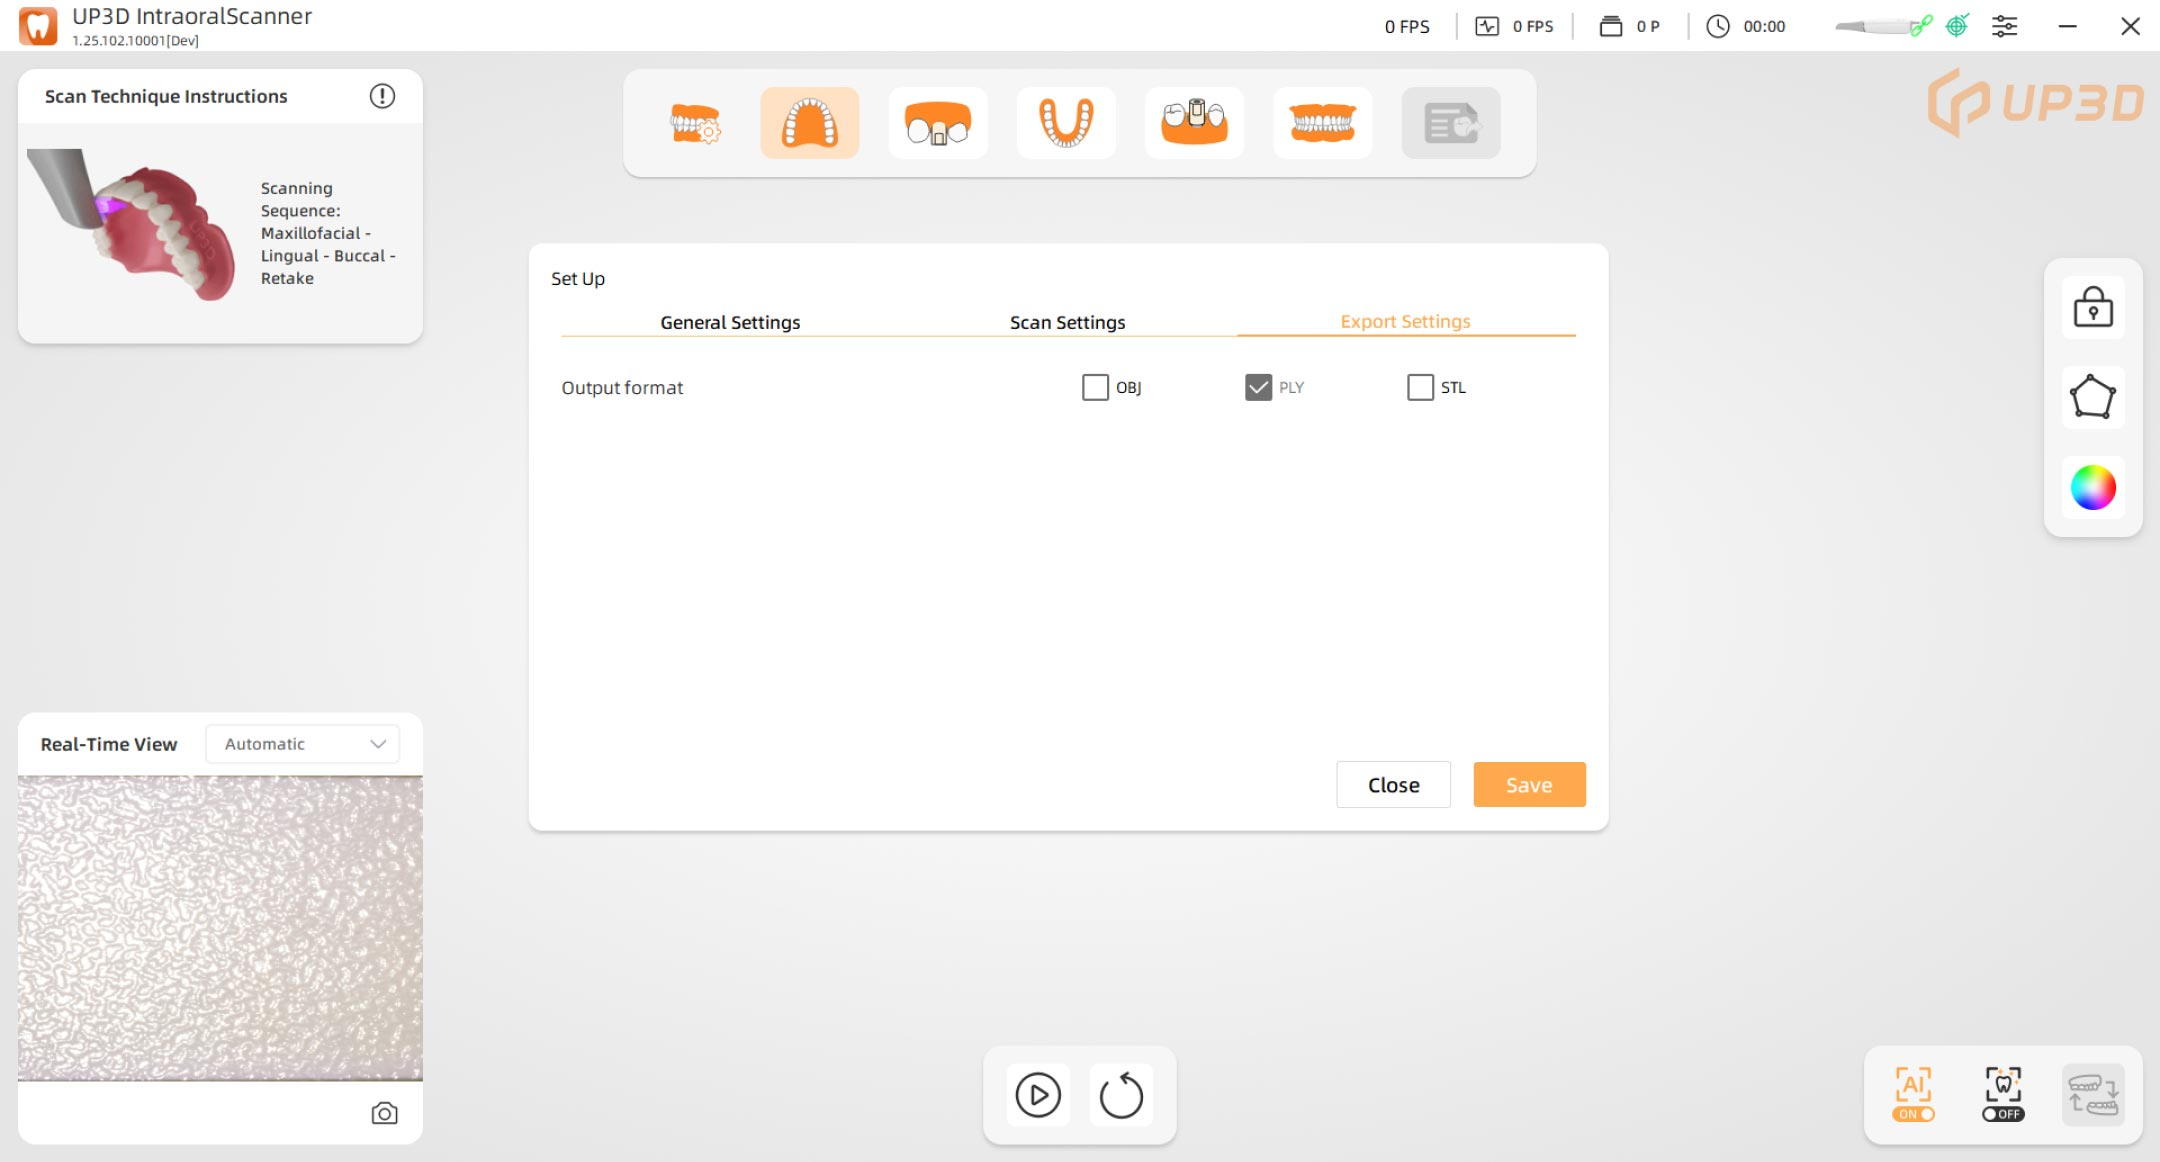Switch to the General Settings tab
2160x1162 pixels.
730,322
